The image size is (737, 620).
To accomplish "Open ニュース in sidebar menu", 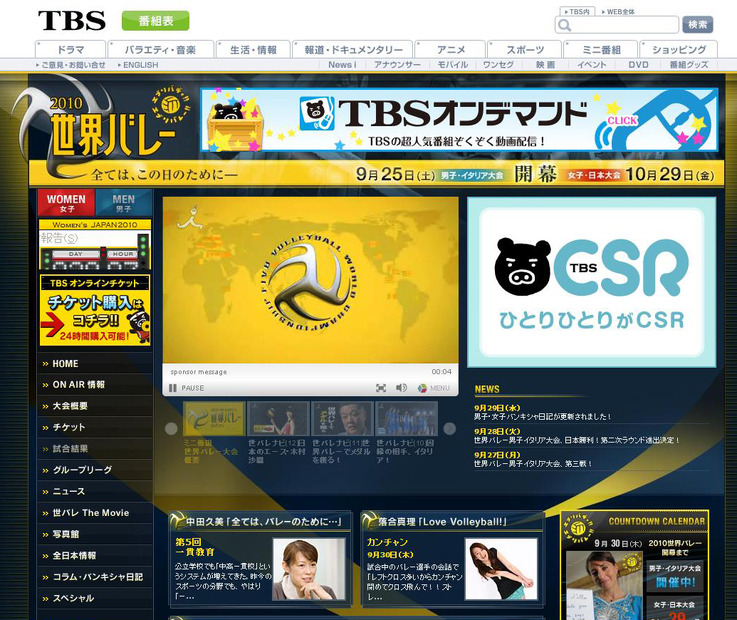I will click(95, 491).
